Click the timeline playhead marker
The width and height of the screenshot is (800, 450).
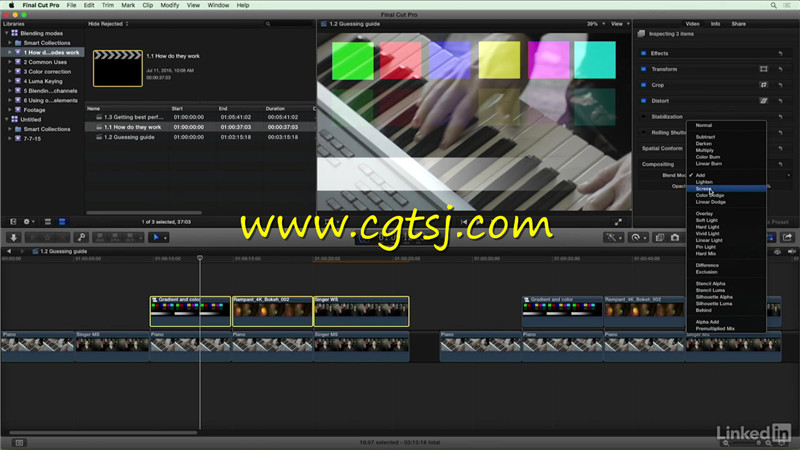[x=200, y=258]
